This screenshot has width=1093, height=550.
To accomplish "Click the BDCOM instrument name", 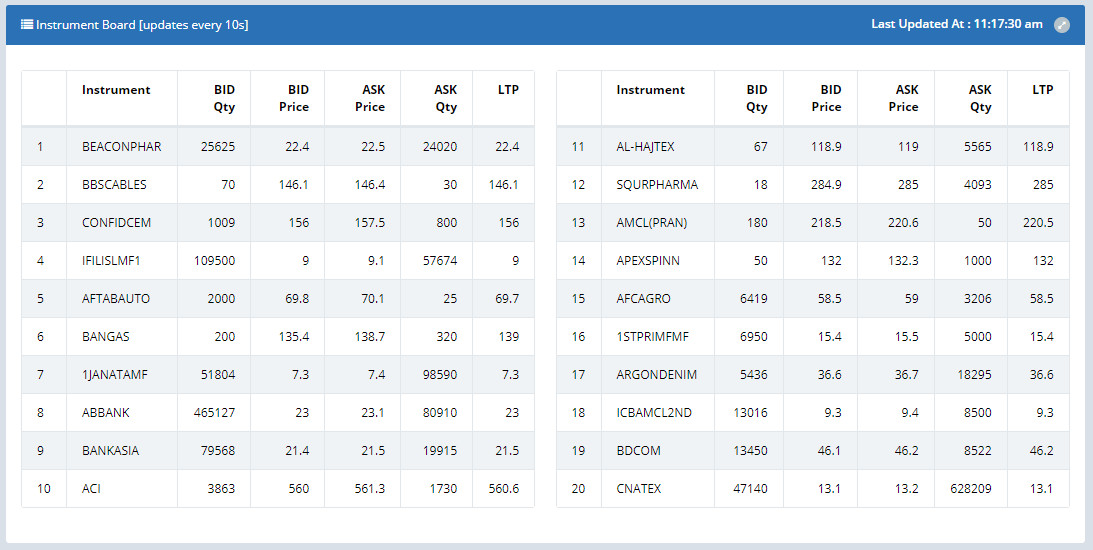I will (638, 451).
